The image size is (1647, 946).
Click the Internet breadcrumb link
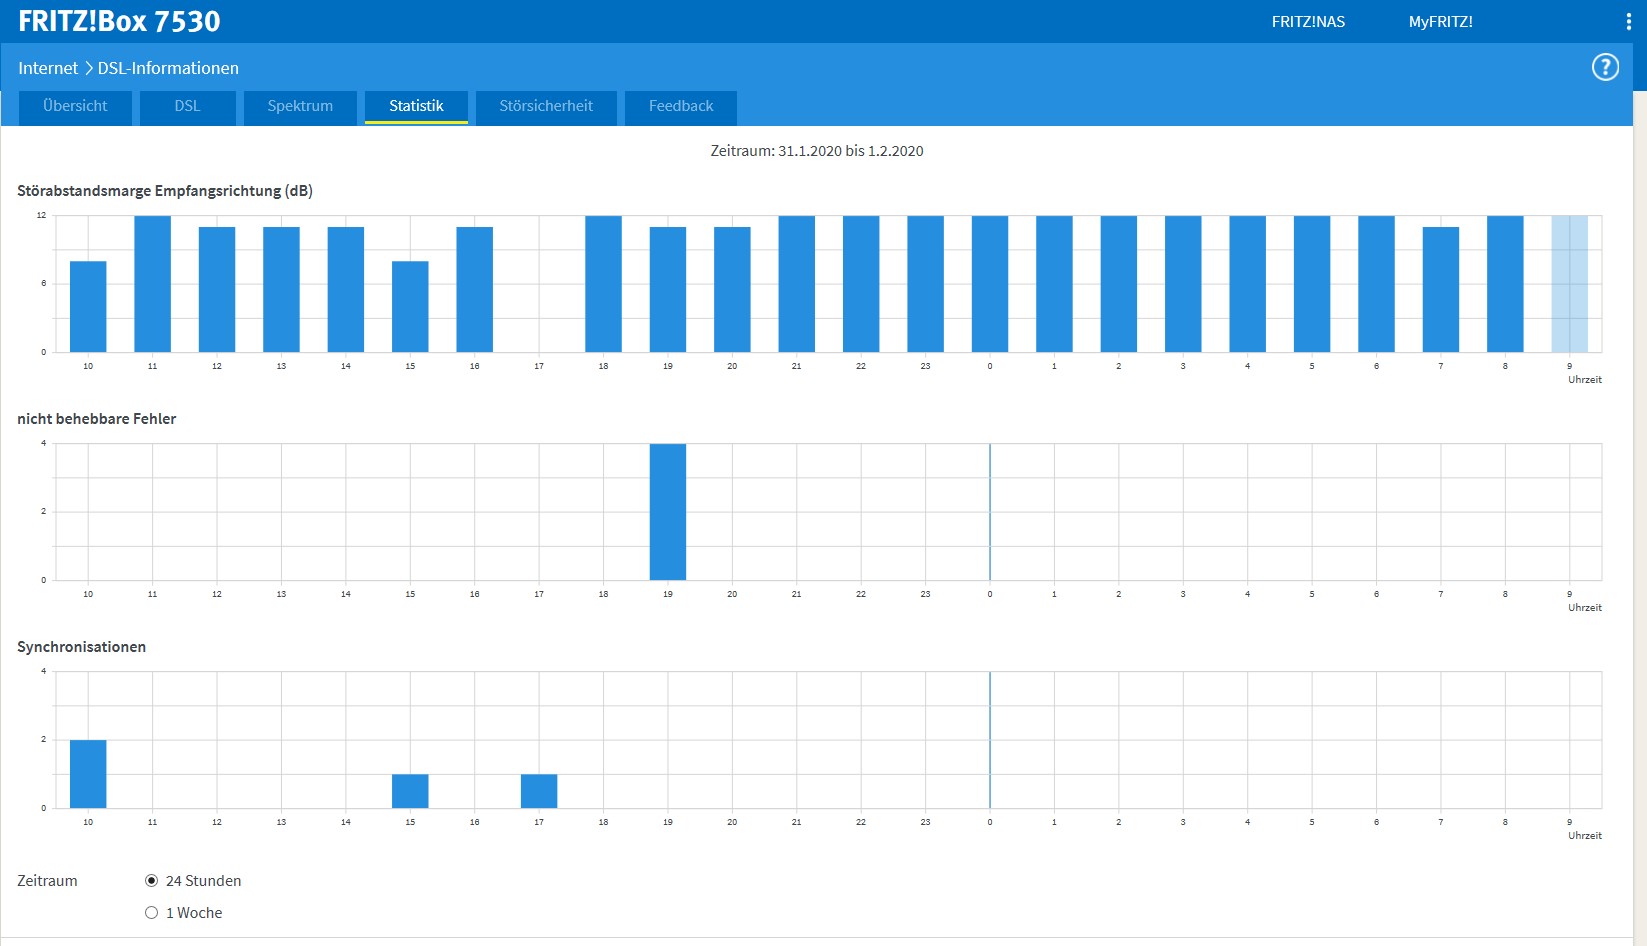click(x=48, y=68)
